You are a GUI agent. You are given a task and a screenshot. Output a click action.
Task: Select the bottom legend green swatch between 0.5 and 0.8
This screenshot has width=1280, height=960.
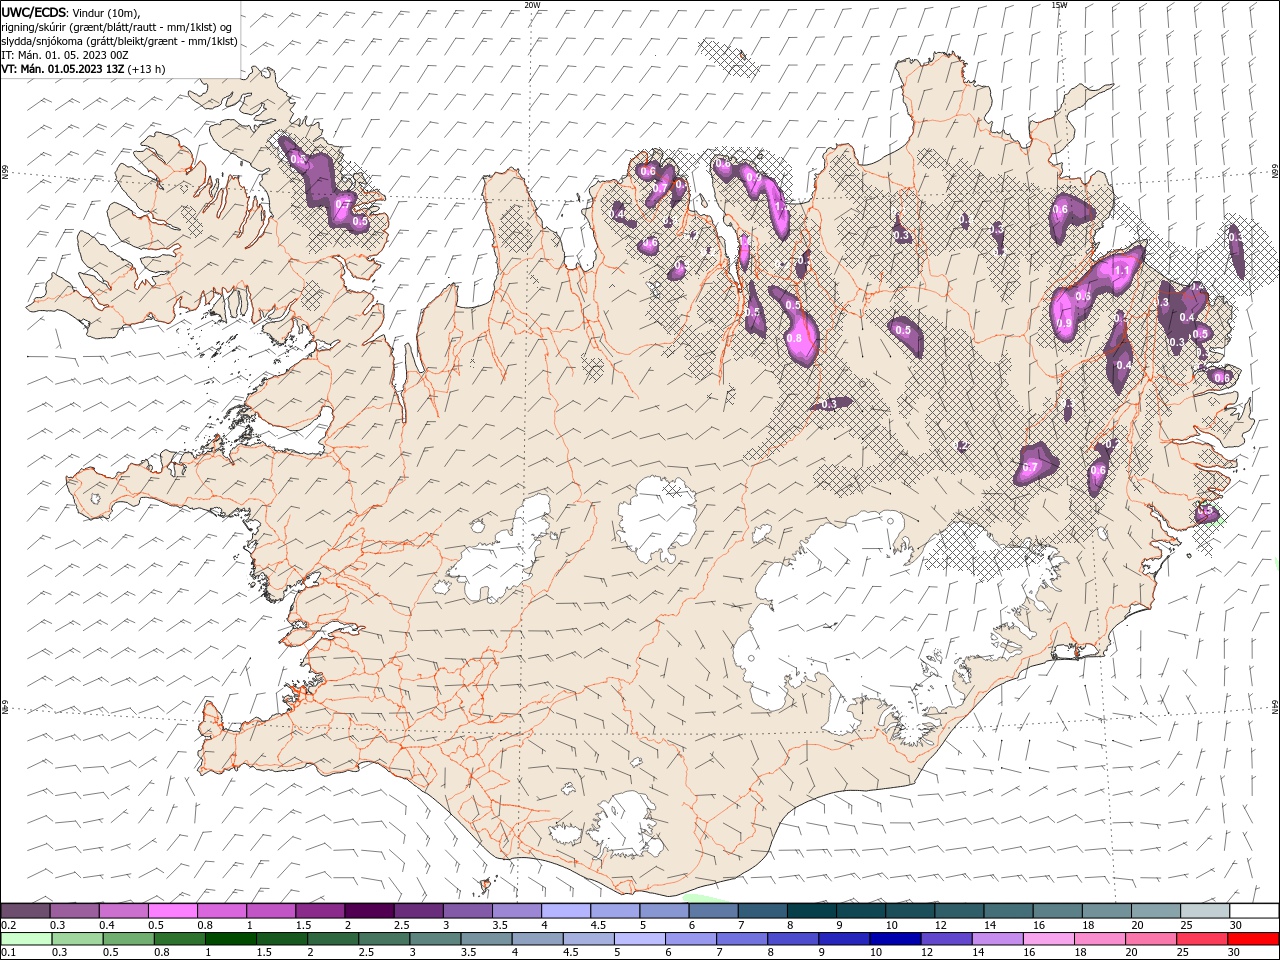[128, 939]
